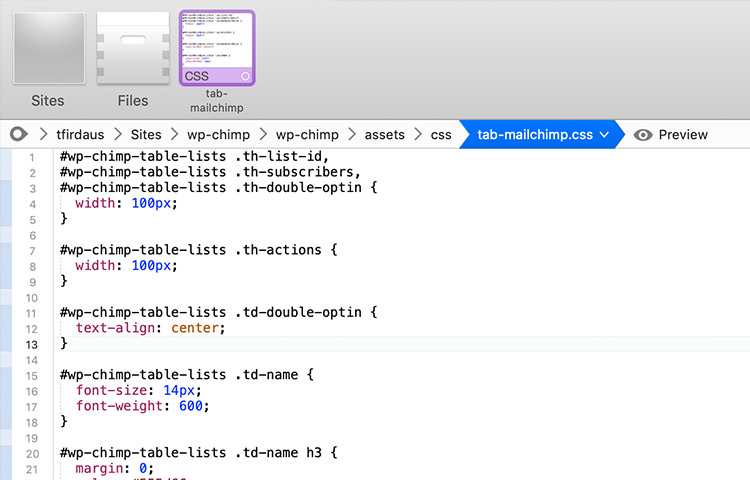The width and height of the screenshot is (750, 480).
Task: Open the Sites tab thumbnail
Action: click(48, 48)
